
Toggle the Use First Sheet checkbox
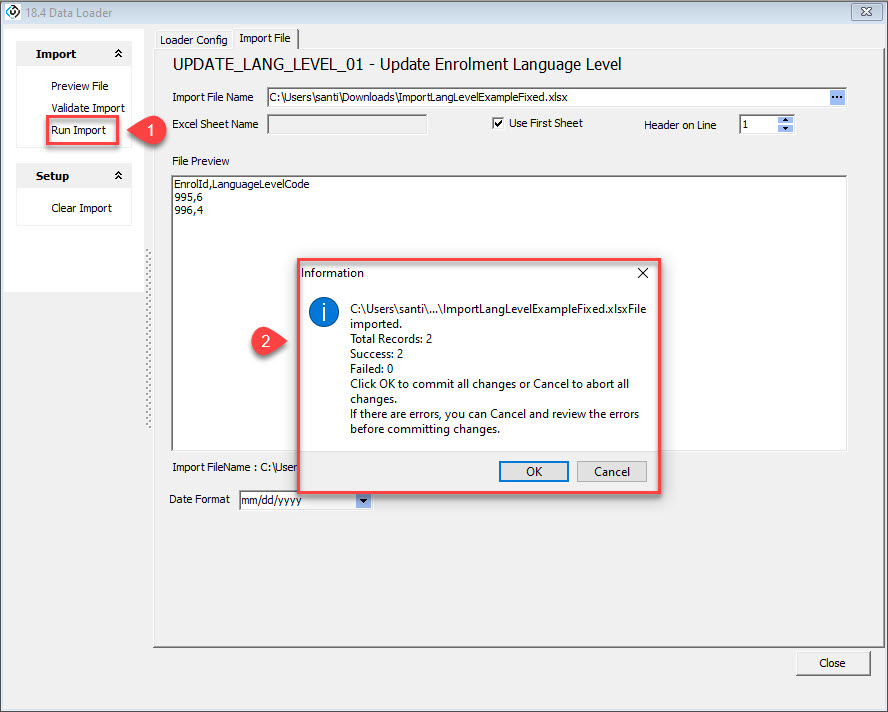(x=498, y=123)
